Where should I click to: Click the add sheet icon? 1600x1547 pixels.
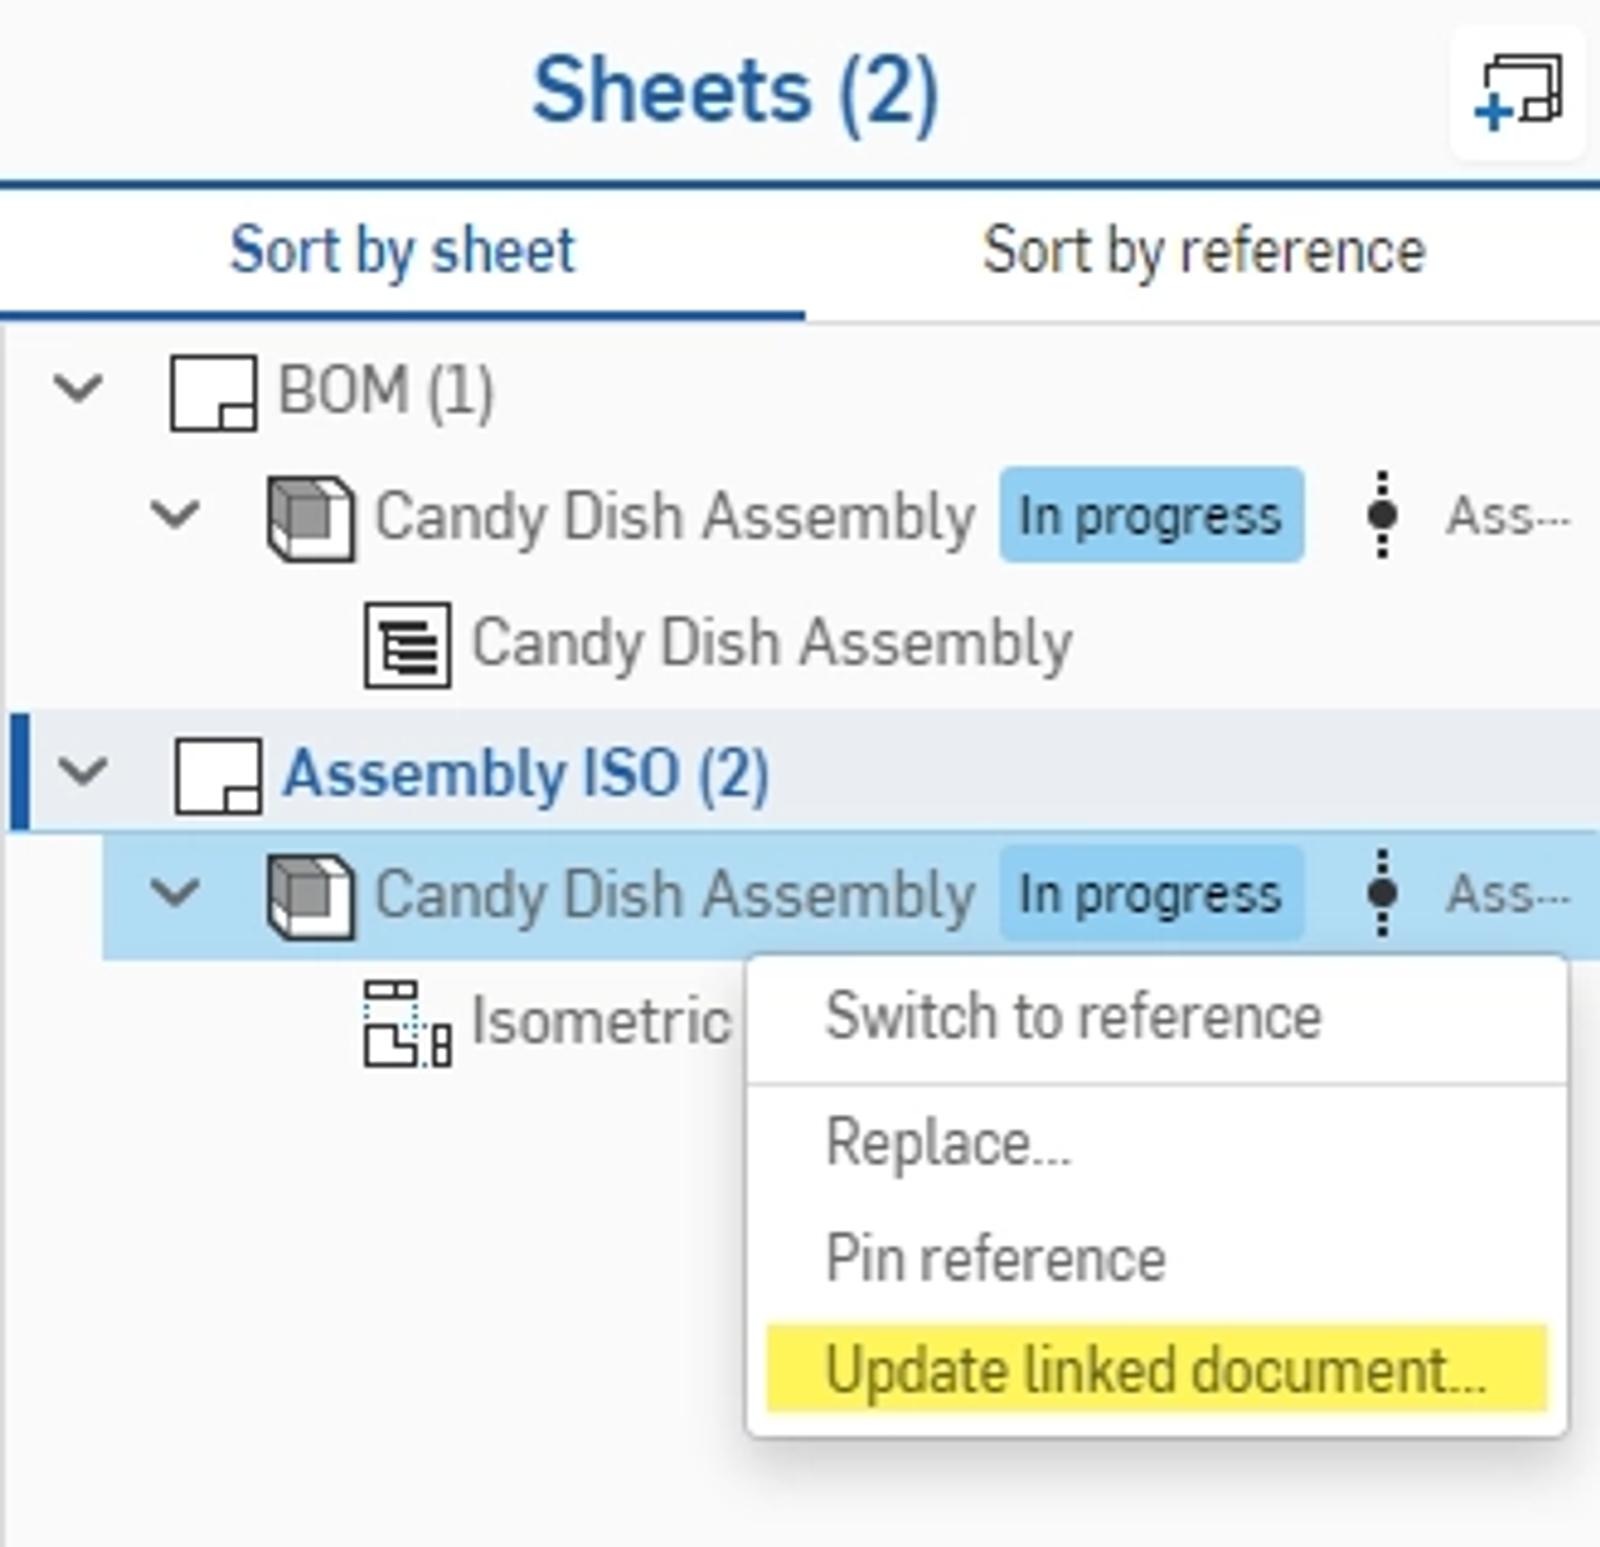tap(1518, 93)
